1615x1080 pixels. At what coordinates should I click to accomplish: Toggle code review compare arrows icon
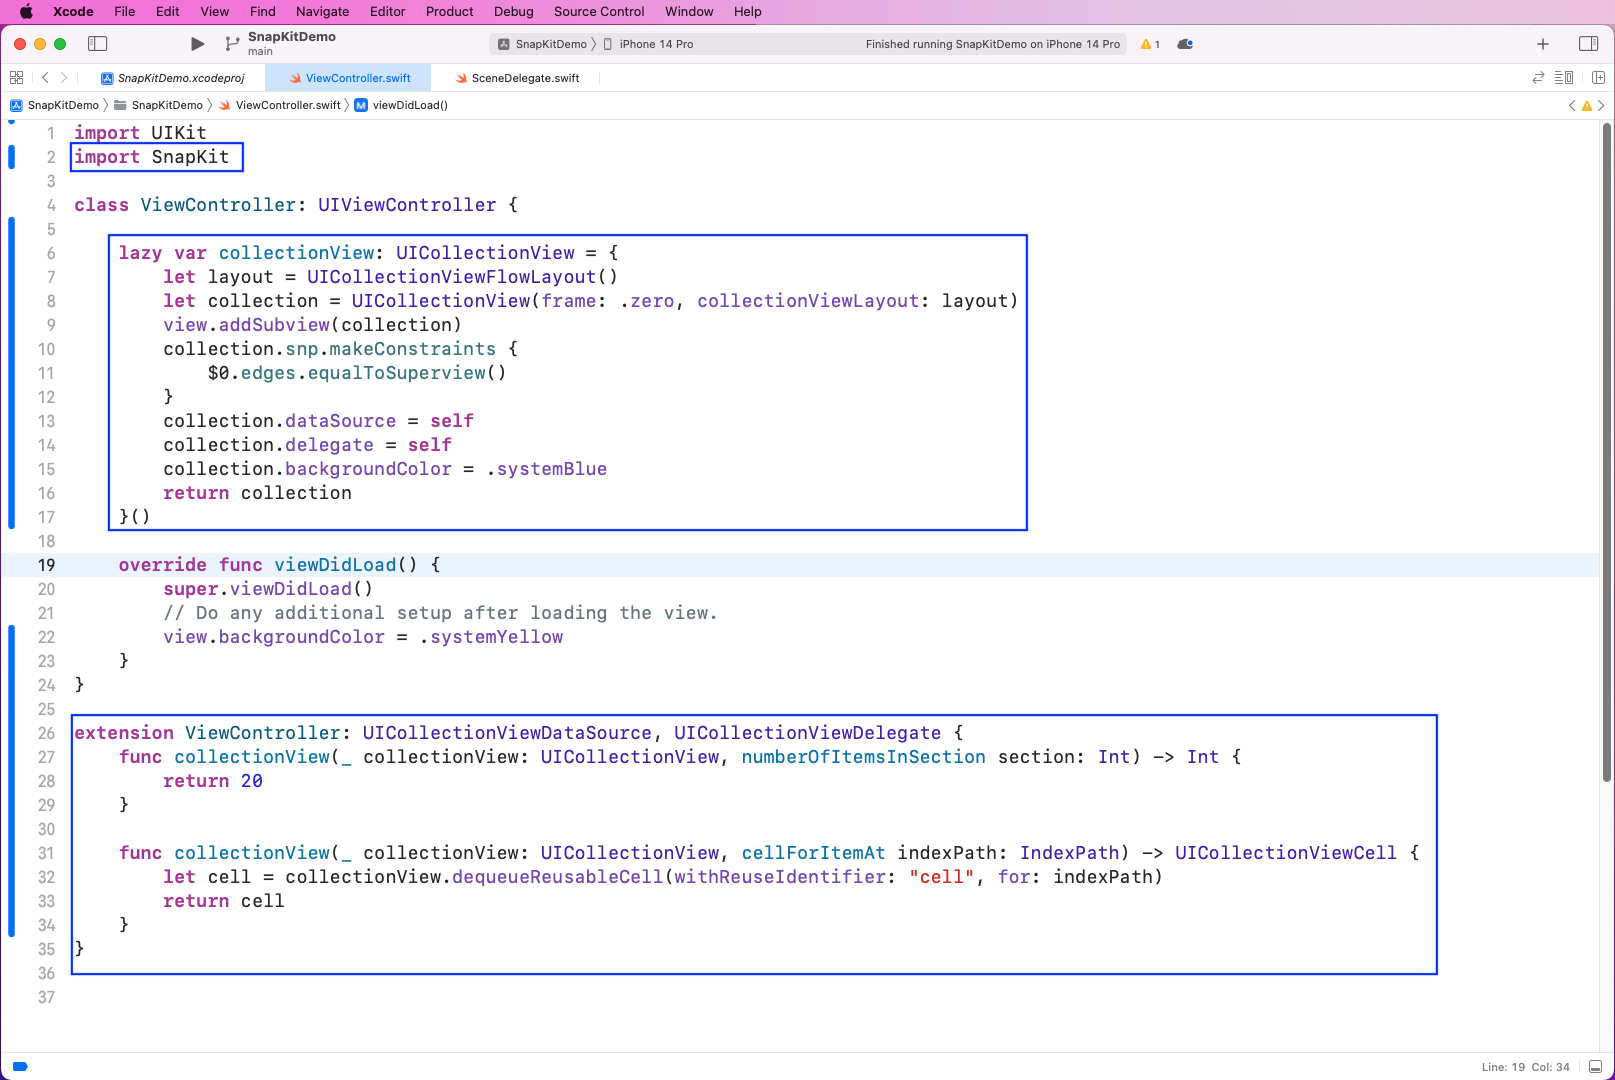click(1538, 78)
